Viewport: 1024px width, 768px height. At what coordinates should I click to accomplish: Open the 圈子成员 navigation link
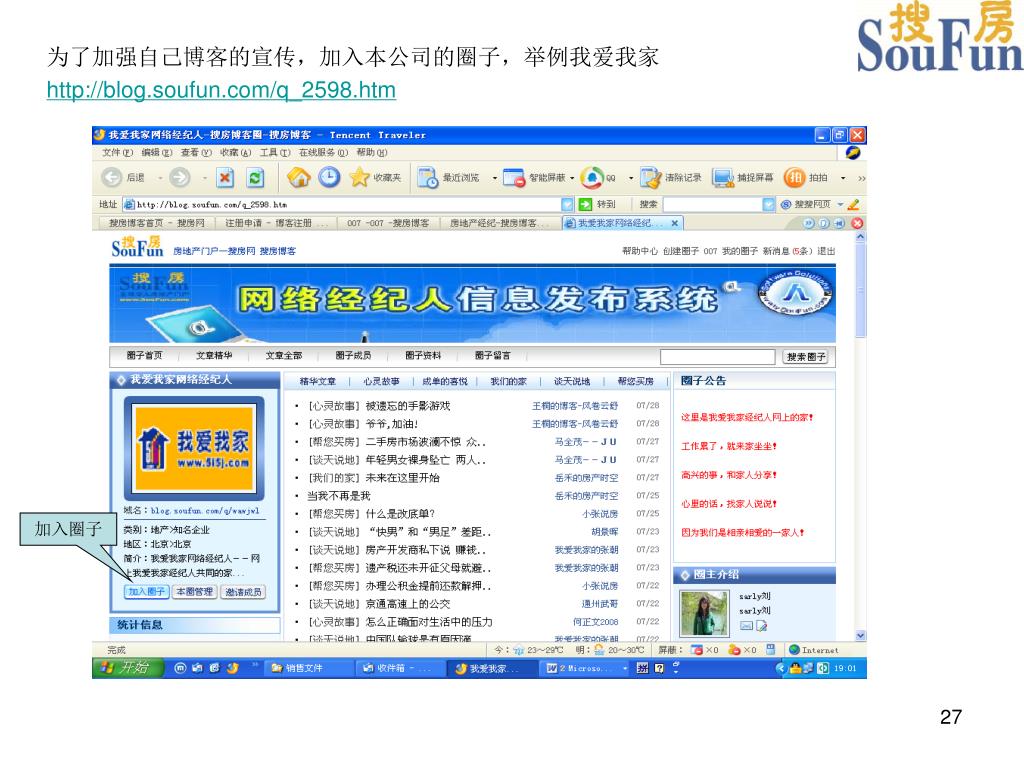tap(353, 355)
